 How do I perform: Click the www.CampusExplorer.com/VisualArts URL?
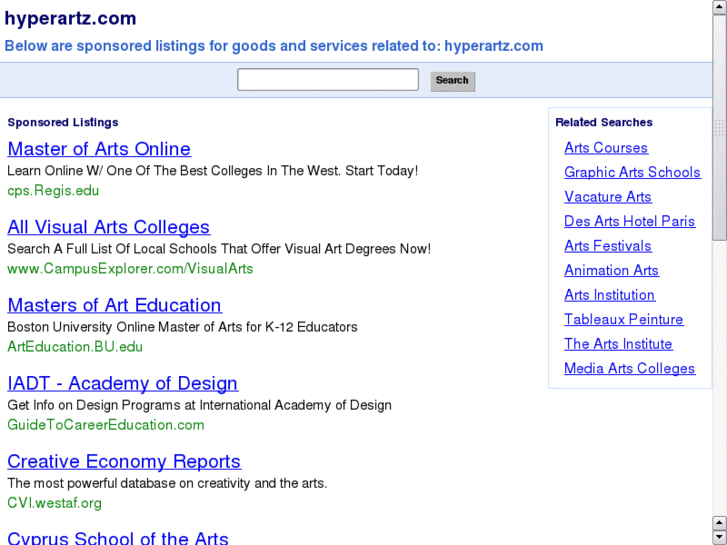pyautogui.click(x=130, y=269)
